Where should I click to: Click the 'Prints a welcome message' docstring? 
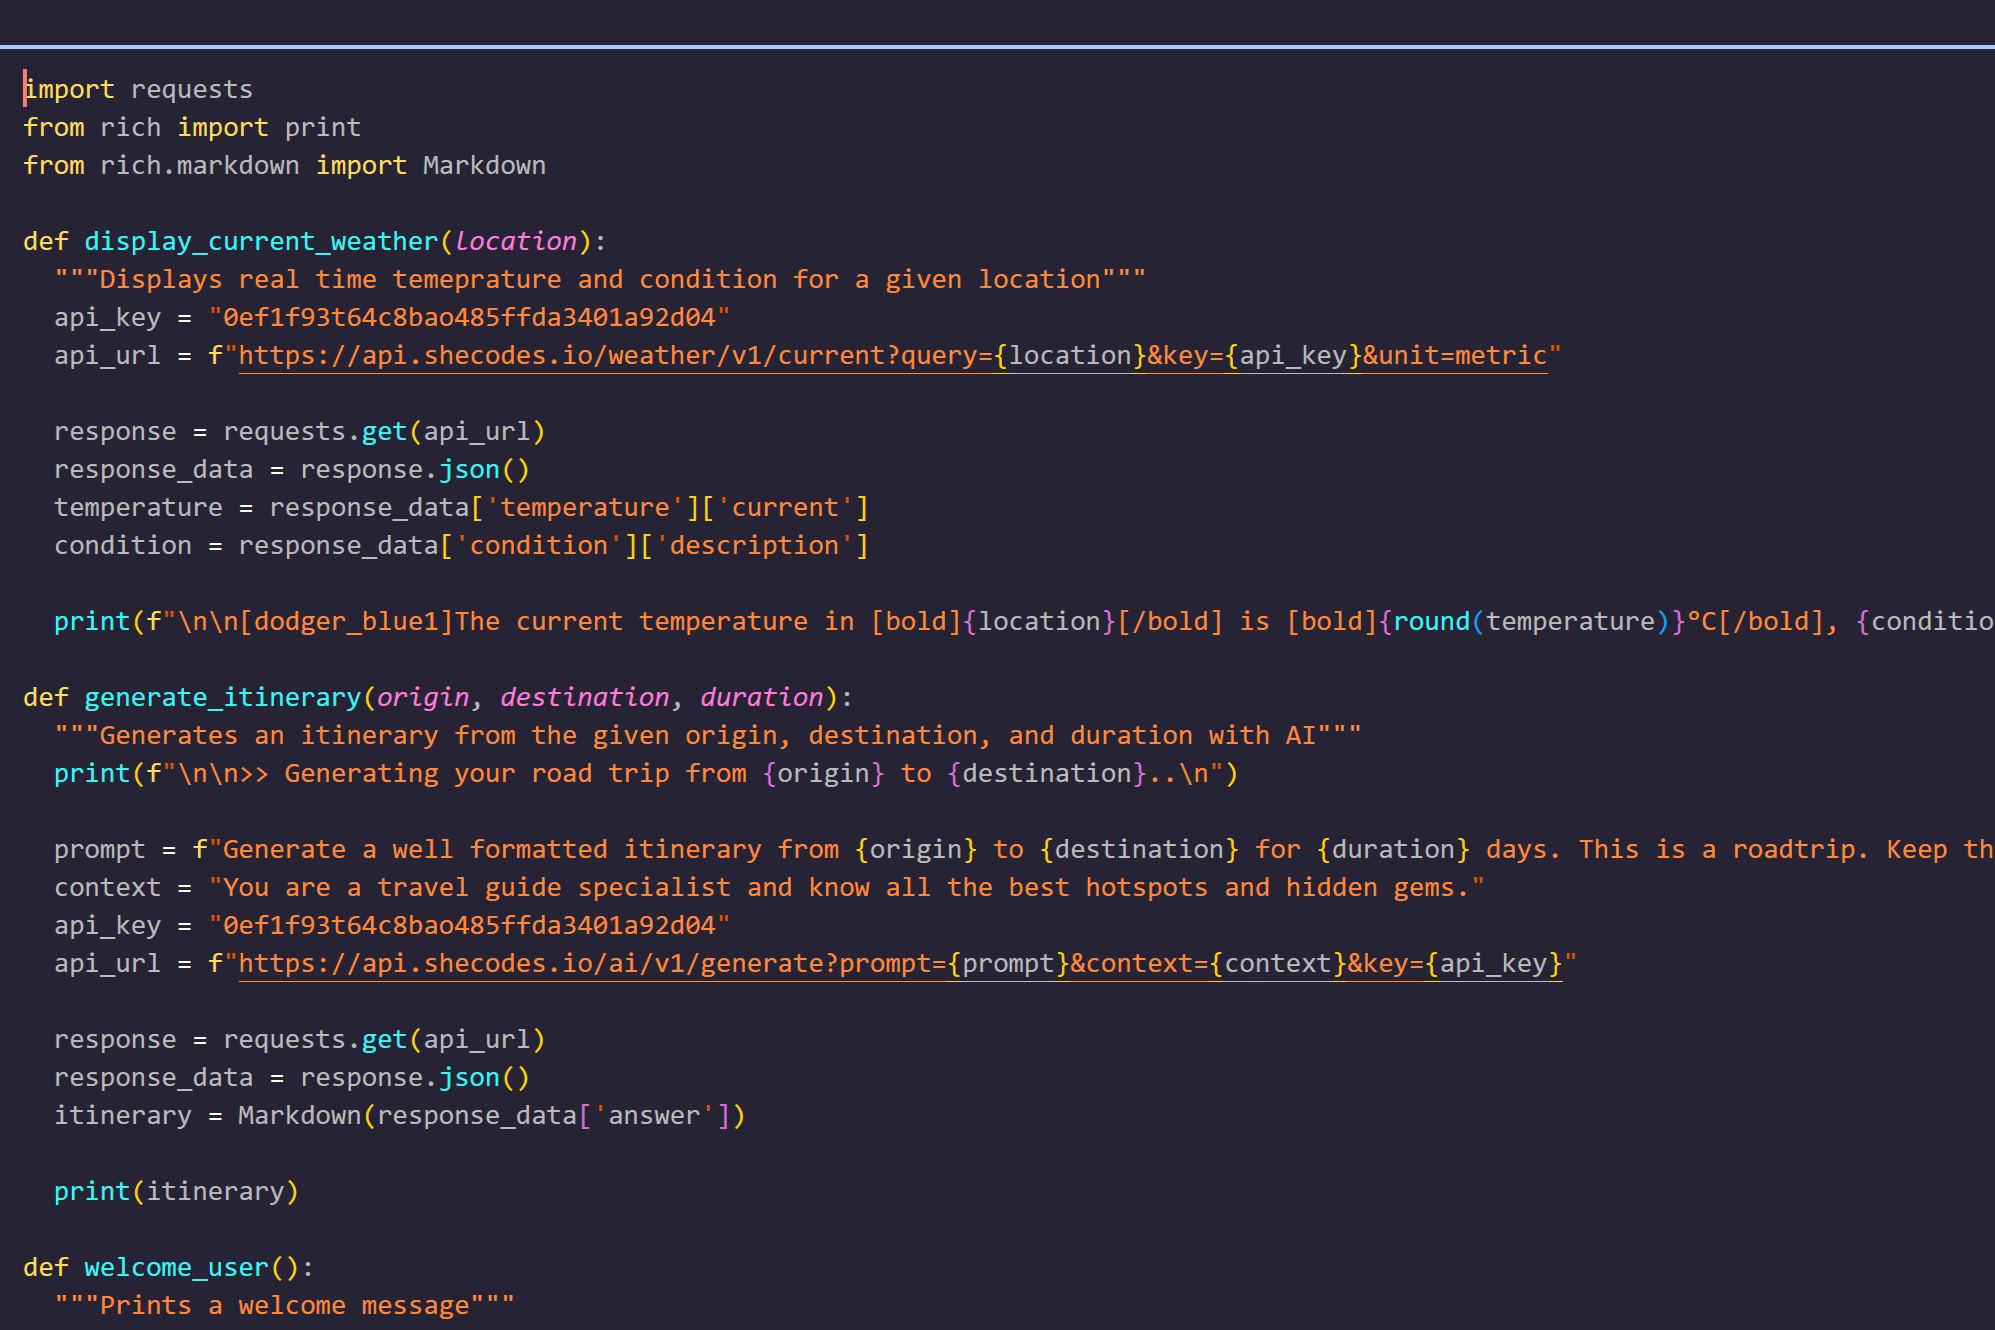[x=284, y=1306]
